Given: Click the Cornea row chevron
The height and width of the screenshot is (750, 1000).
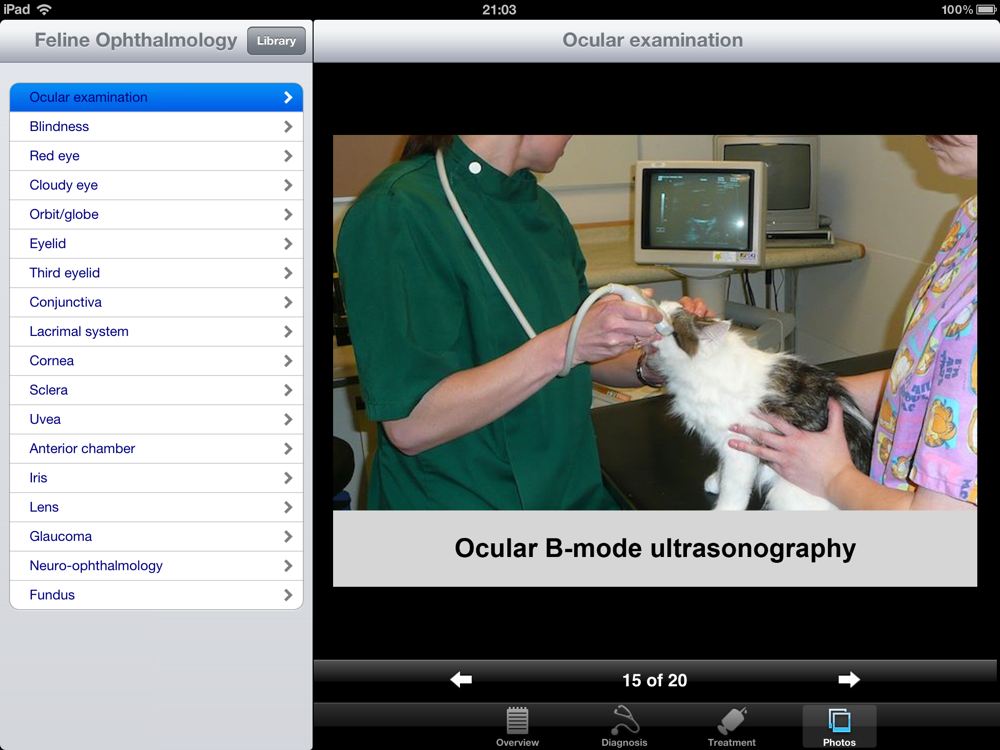Looking at the screenshot, I should 288,361.
